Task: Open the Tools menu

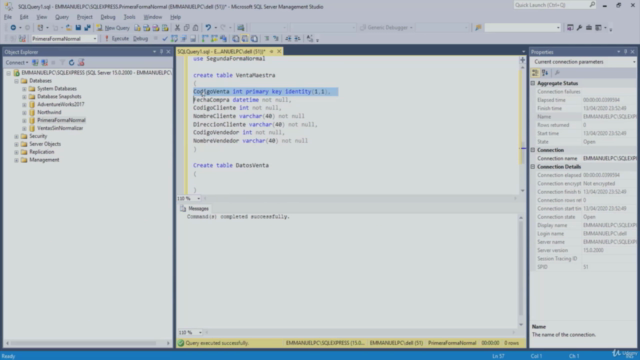Action: coord(129,17)
